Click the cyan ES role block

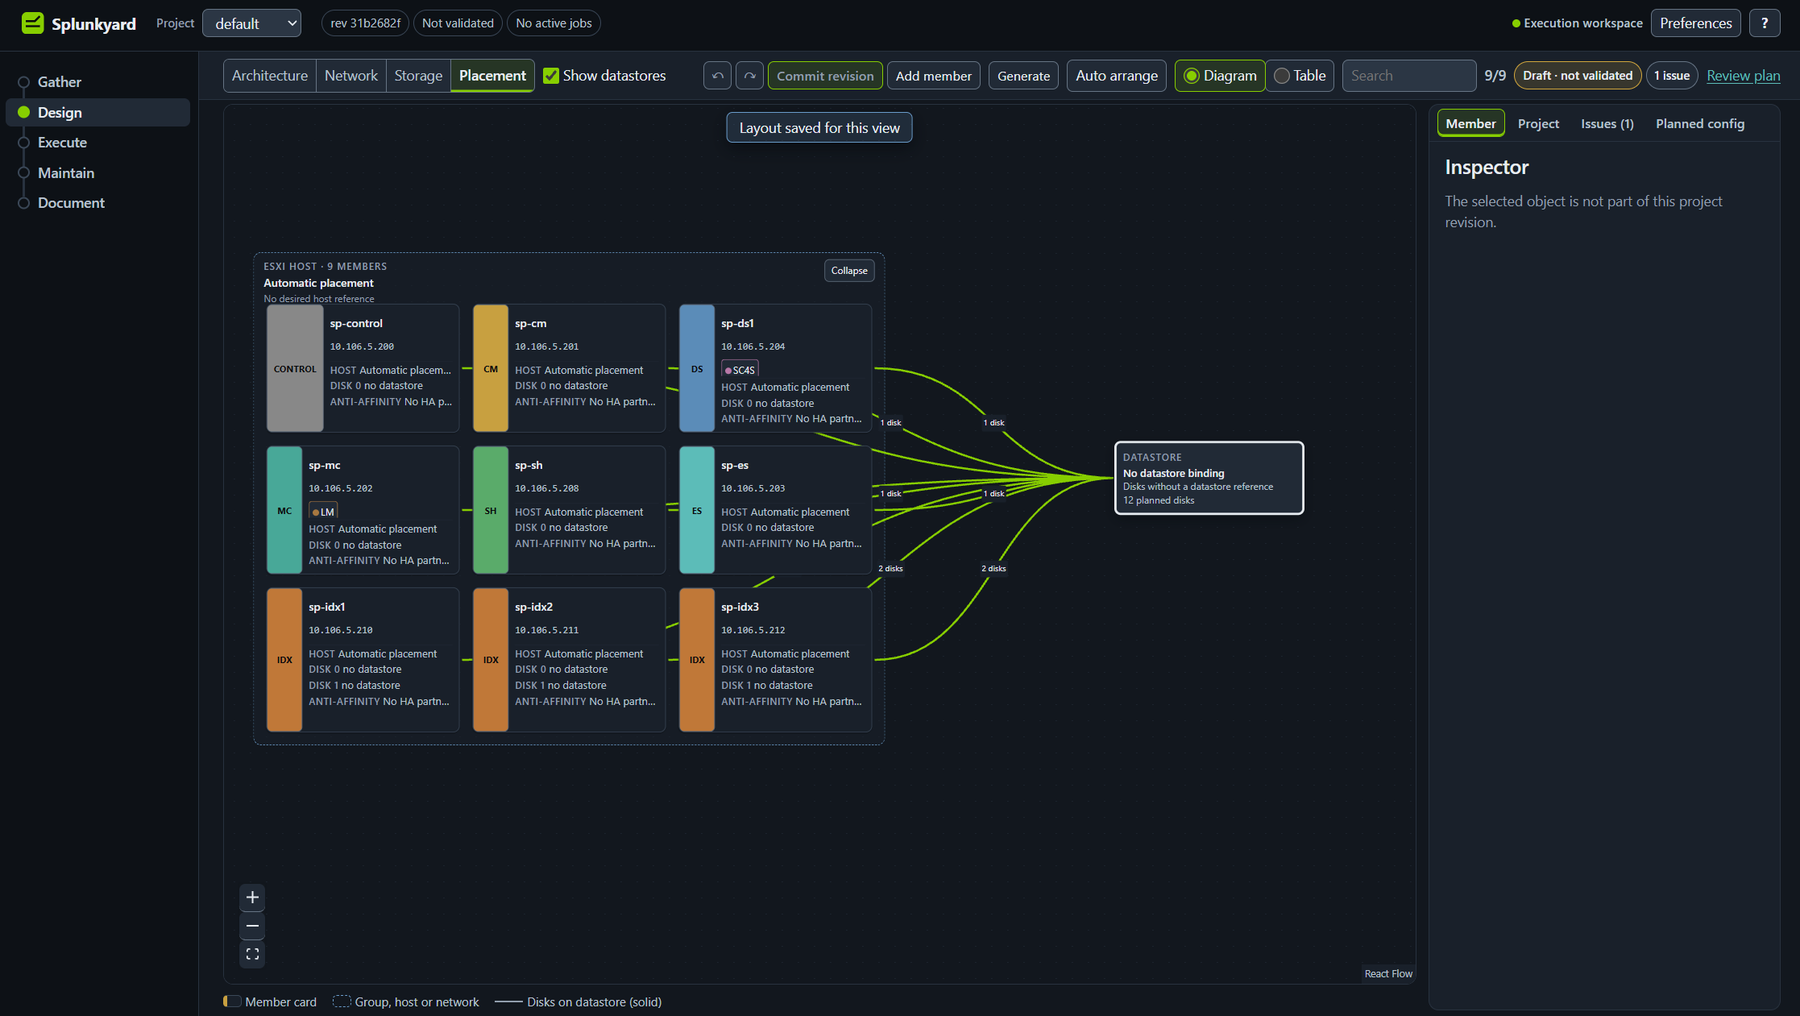click(x=697, y=510)
